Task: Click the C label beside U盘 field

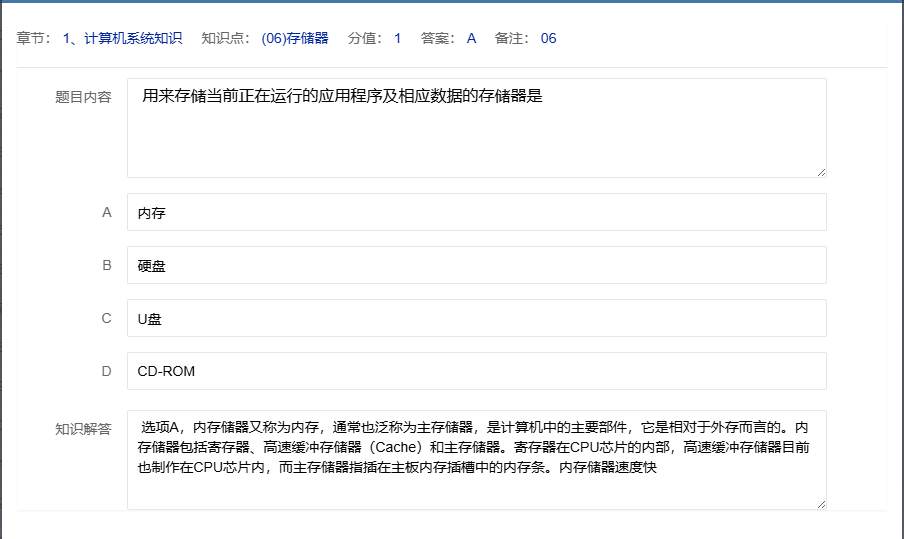Action: (x=107, y=318)
